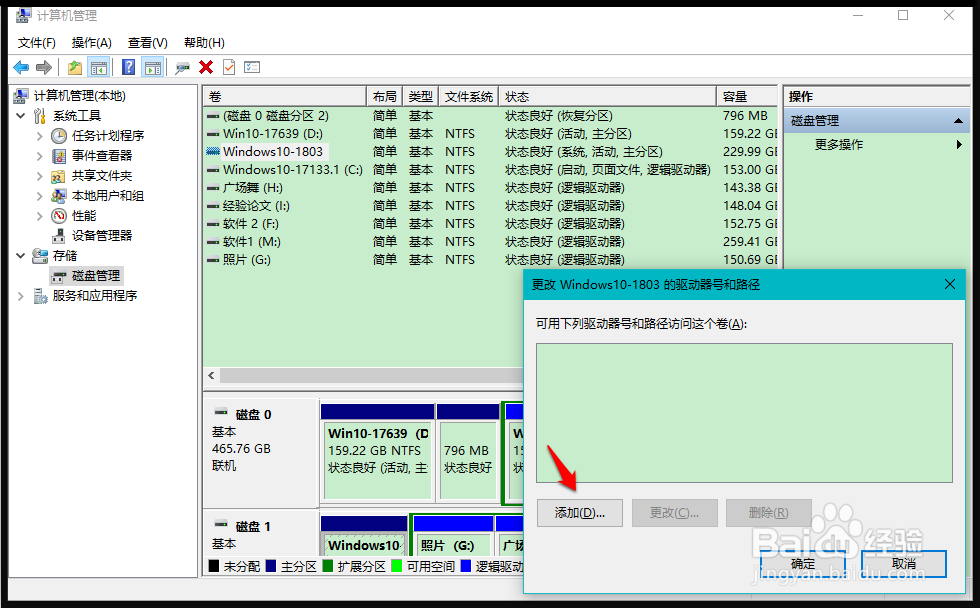Expand the 任务计划程序 node arrow
This screenshot has width=980, height=608.
(x=39, y=136)
